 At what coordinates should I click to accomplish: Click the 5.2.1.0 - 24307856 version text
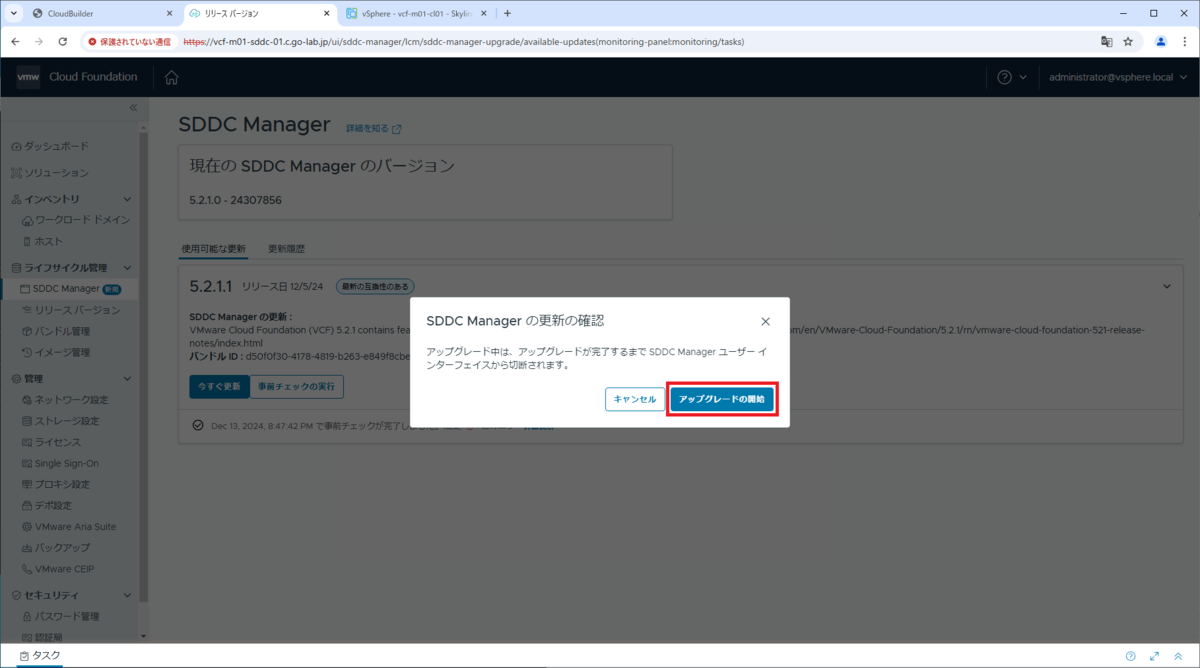[235, 200]
